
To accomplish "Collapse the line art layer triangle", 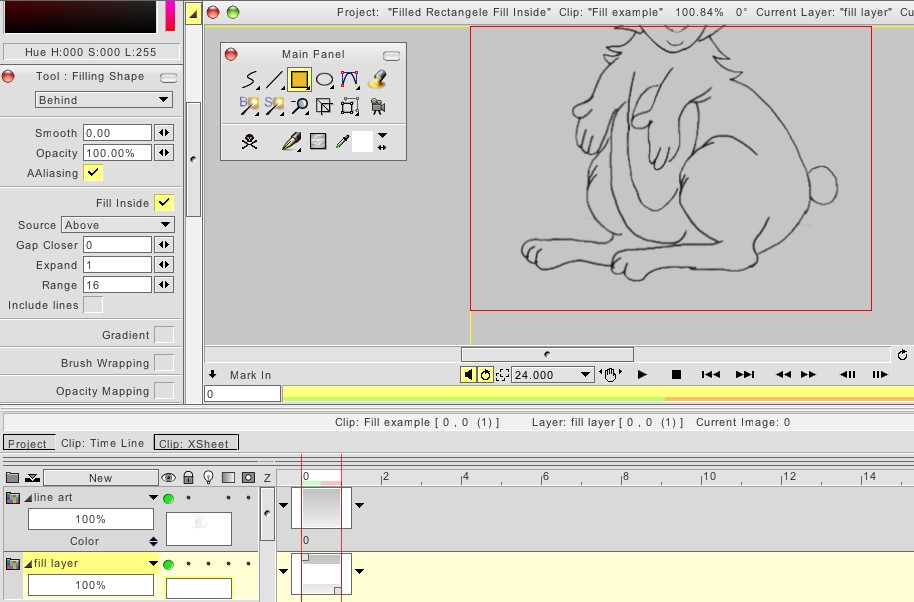I will click(x=28, y=498).
